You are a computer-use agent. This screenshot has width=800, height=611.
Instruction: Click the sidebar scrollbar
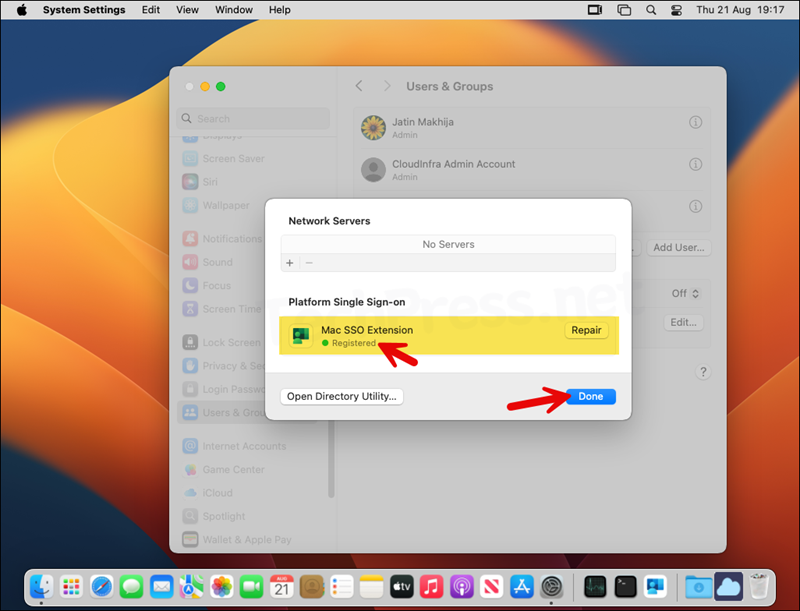(x=331, y=458)
